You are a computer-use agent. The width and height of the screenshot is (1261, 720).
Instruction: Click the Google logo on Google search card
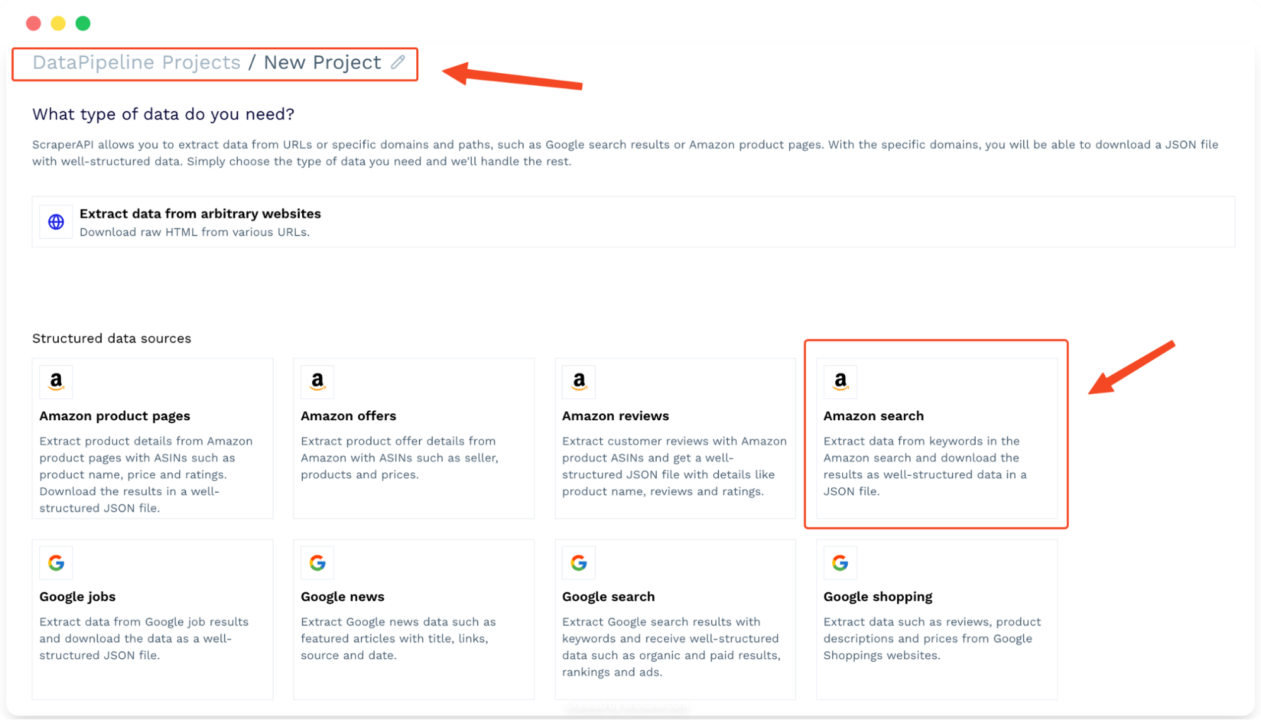point(579,563)
